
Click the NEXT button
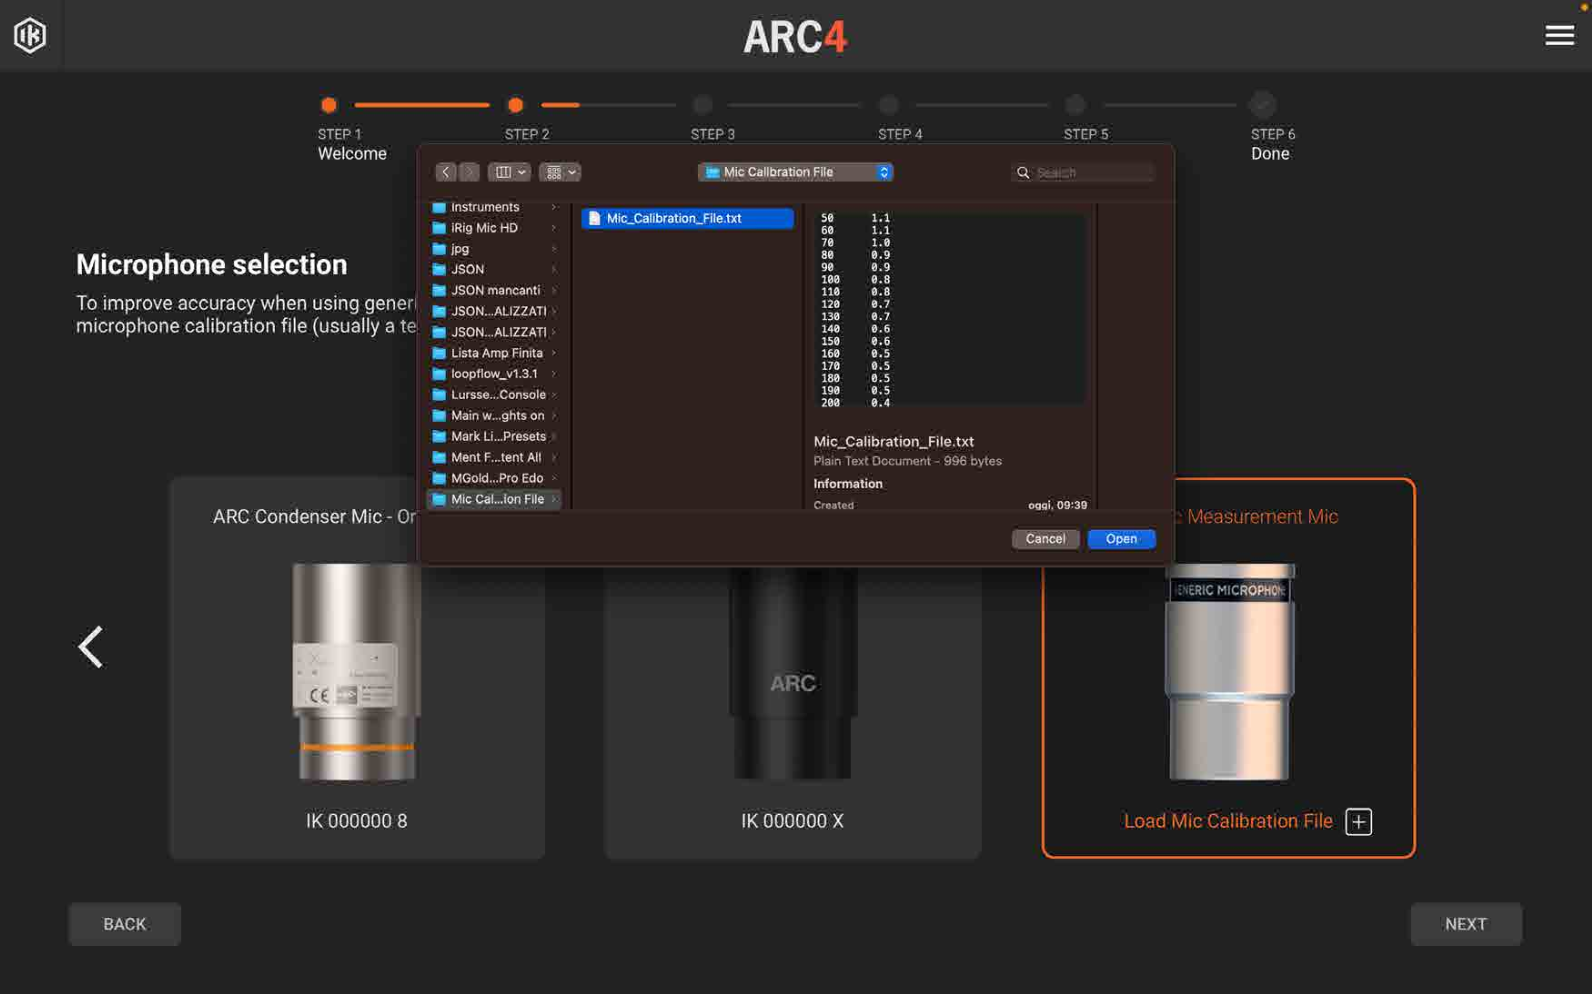[1465, 924]
